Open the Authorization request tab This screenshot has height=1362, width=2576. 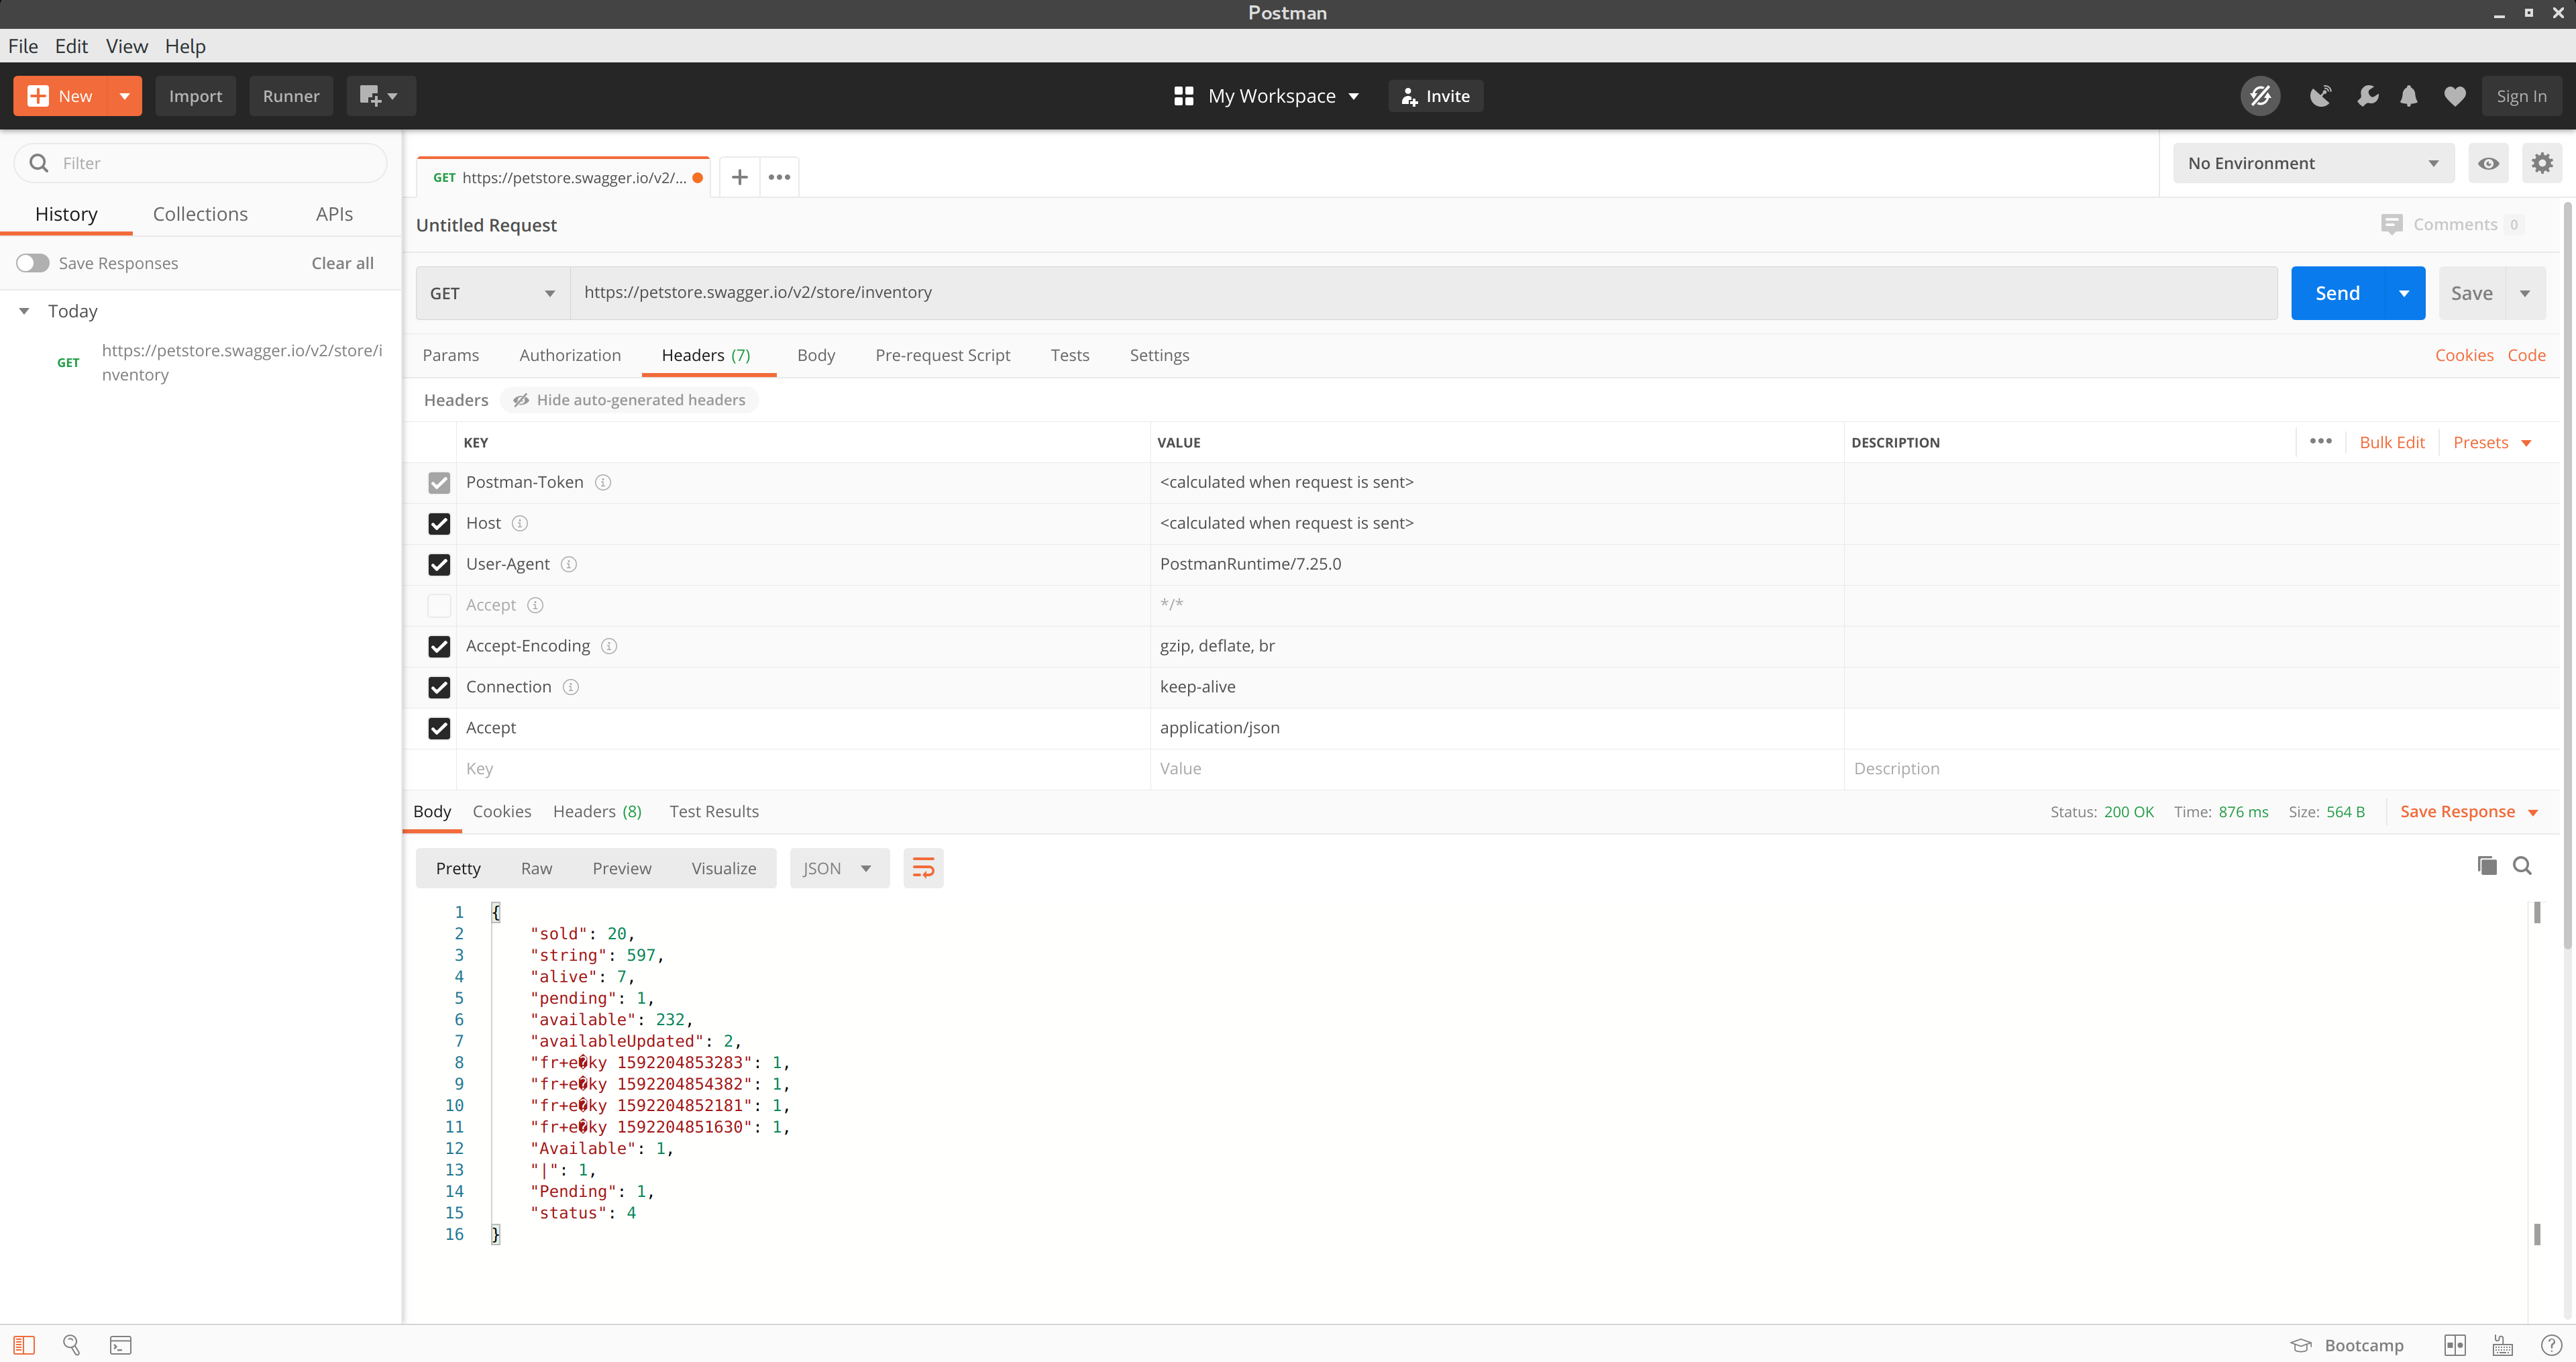(570, 355)
